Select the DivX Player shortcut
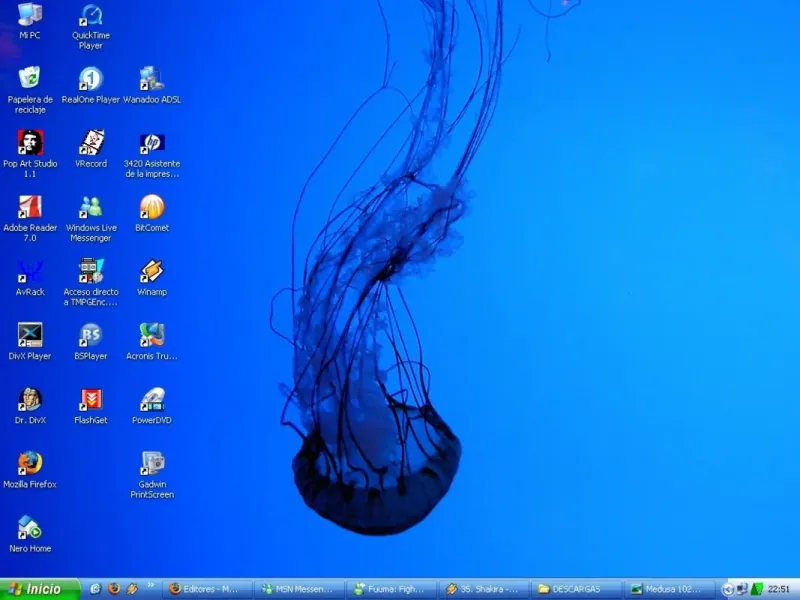This screenshot has height=600, width=800. (x=30, y=335)
